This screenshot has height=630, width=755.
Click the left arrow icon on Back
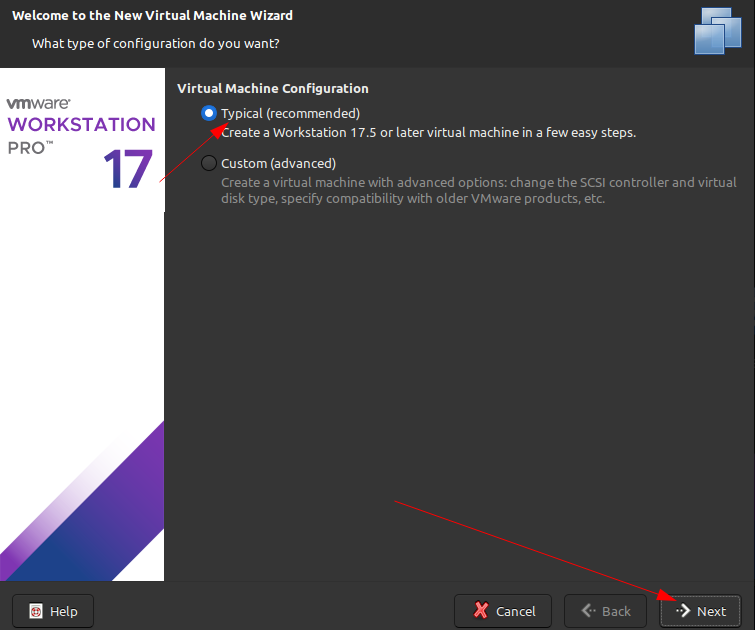(589, 611)
